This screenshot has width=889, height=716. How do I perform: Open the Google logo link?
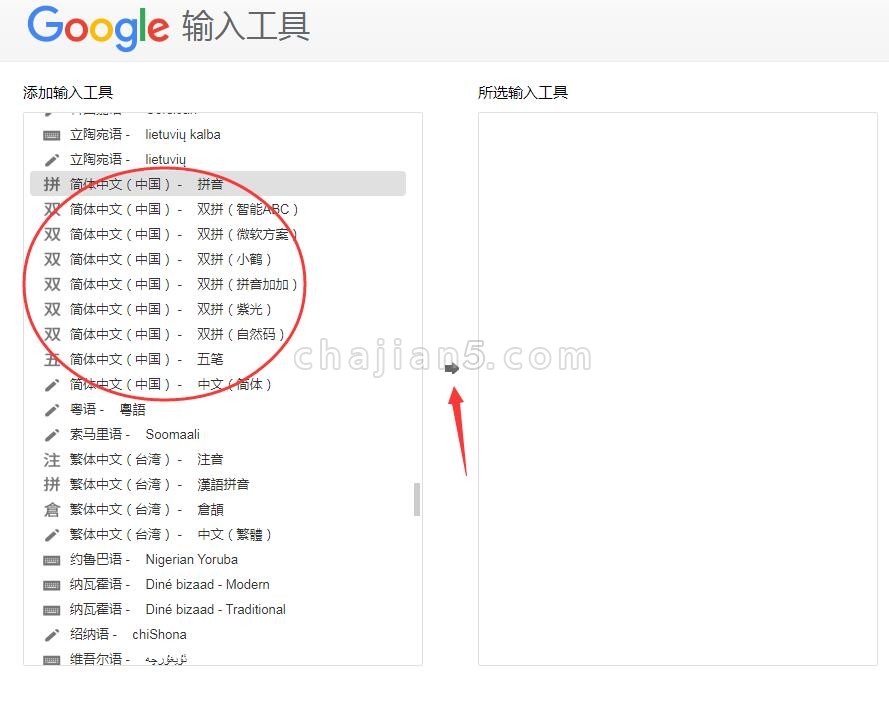click(99, 27)
